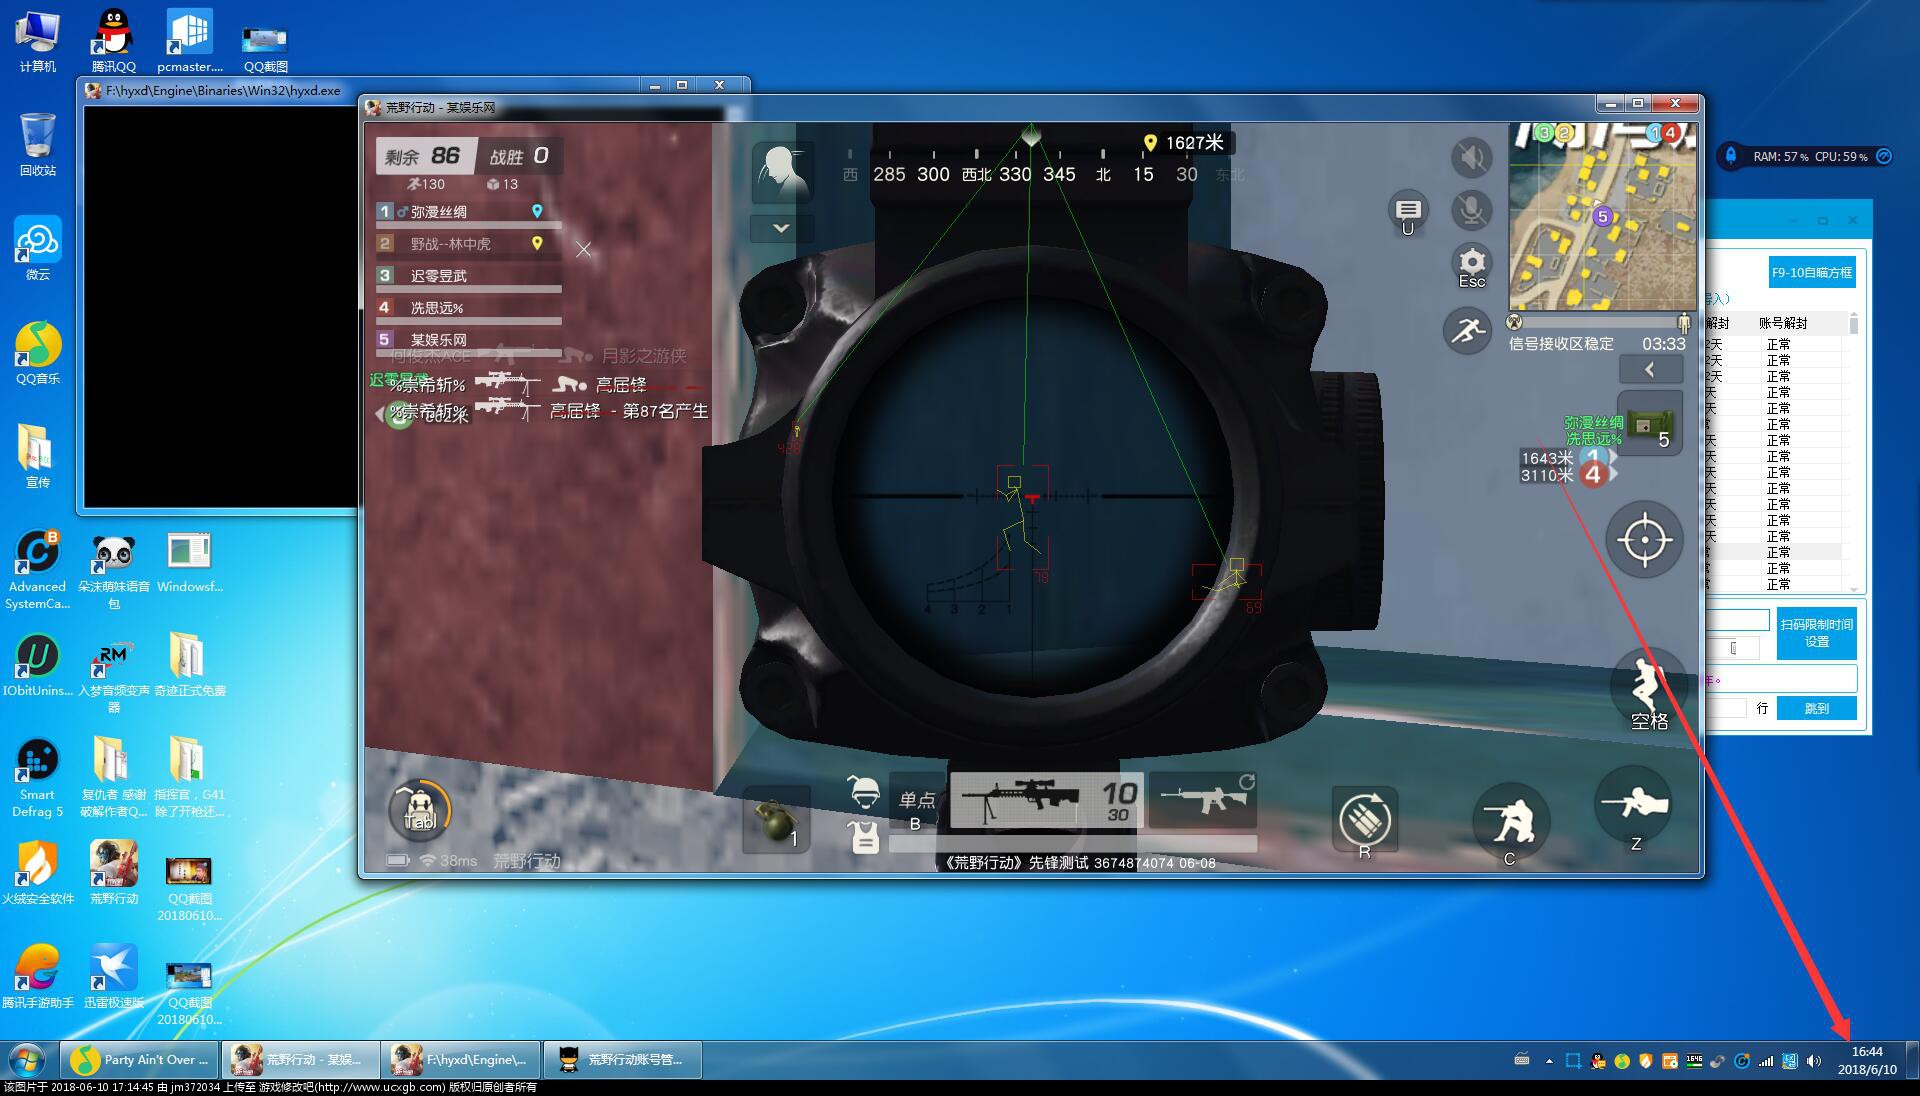1920x1096 pixels.
Task: Select the sniper rifle weapon slot
Action: click(x=1046, y=800)
